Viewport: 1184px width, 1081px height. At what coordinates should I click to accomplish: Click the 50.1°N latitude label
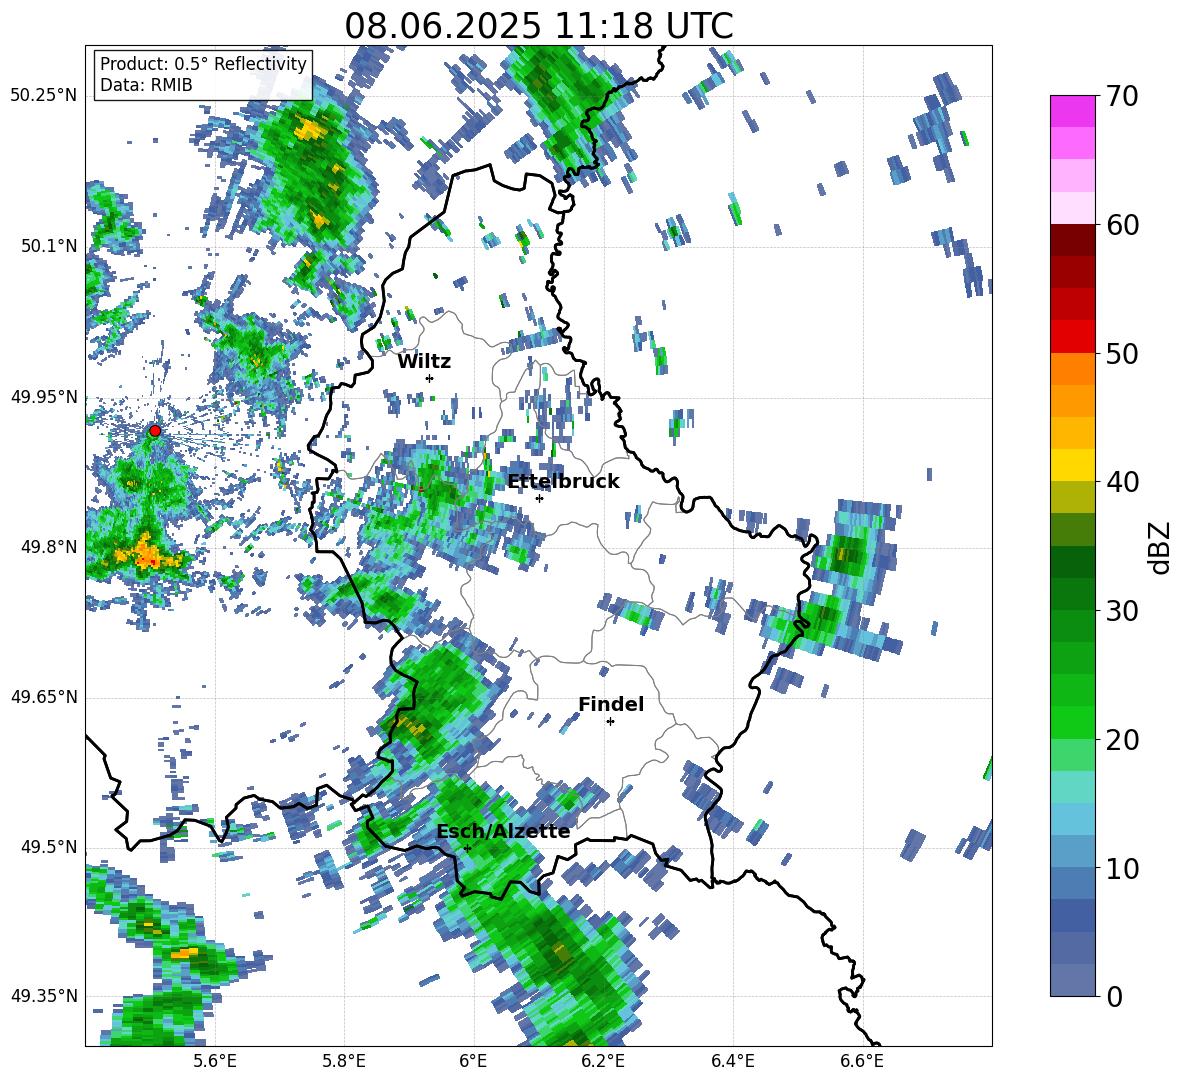click(x=50, y=246)
